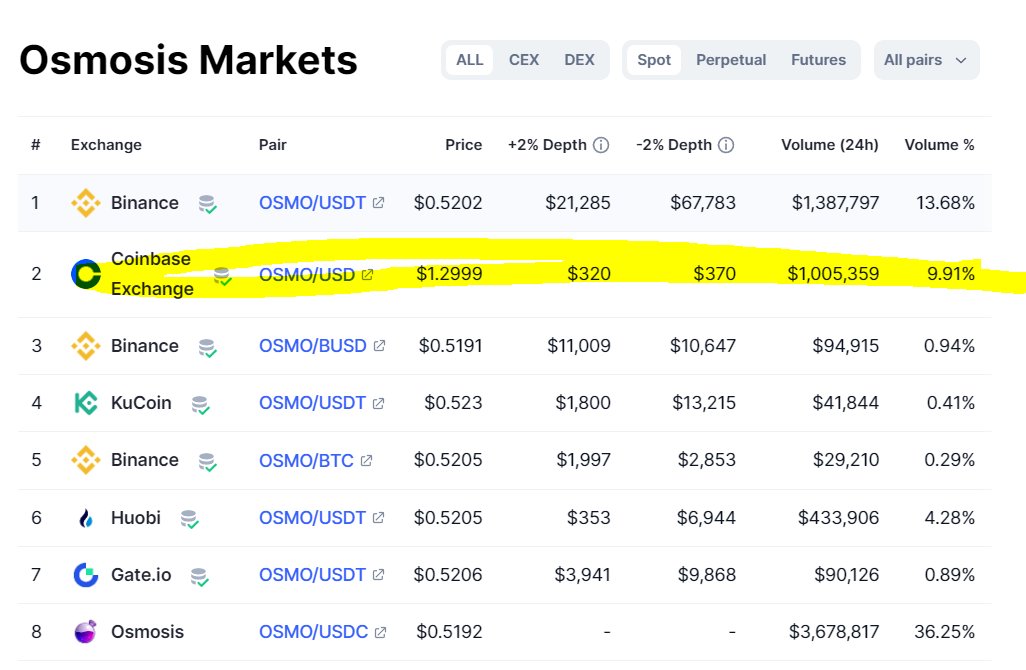Click the Osmosis exchange logo
1026x670 pixels.
(x=84, y=632)
